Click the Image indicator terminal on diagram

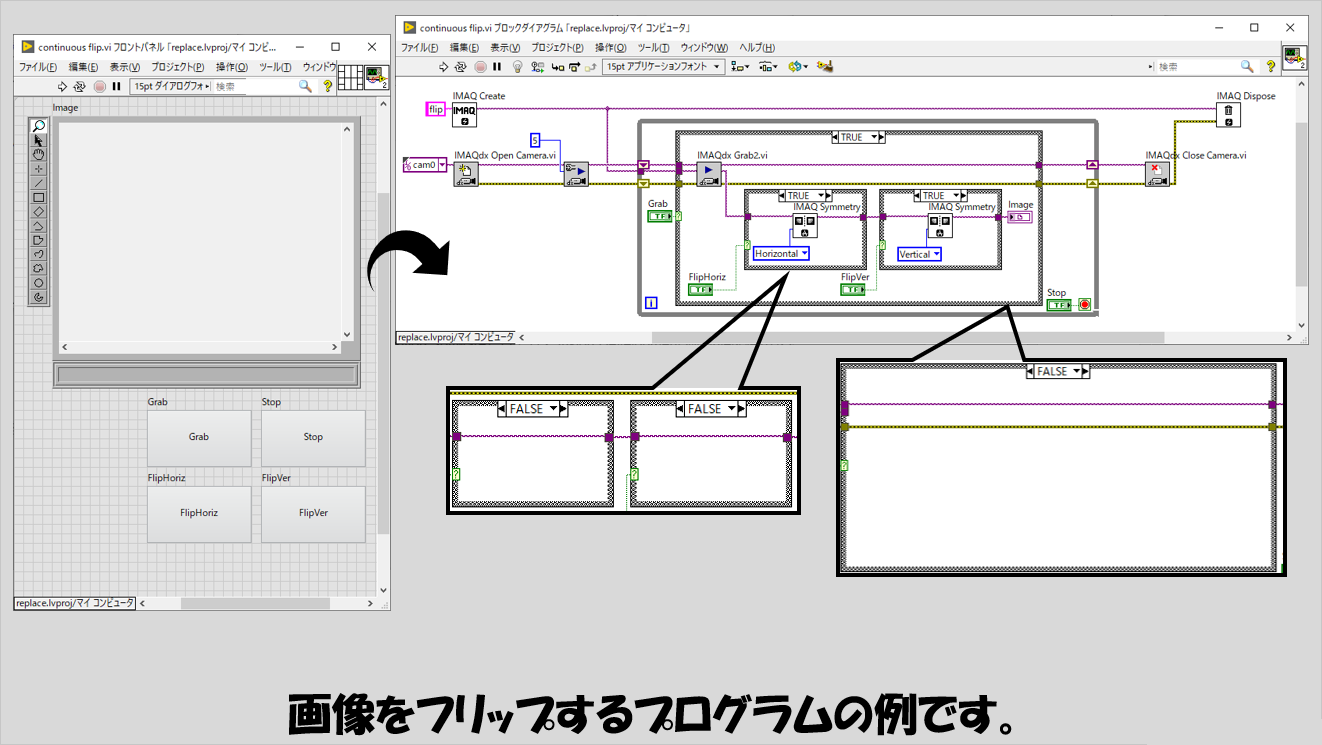coord(1020,216)
